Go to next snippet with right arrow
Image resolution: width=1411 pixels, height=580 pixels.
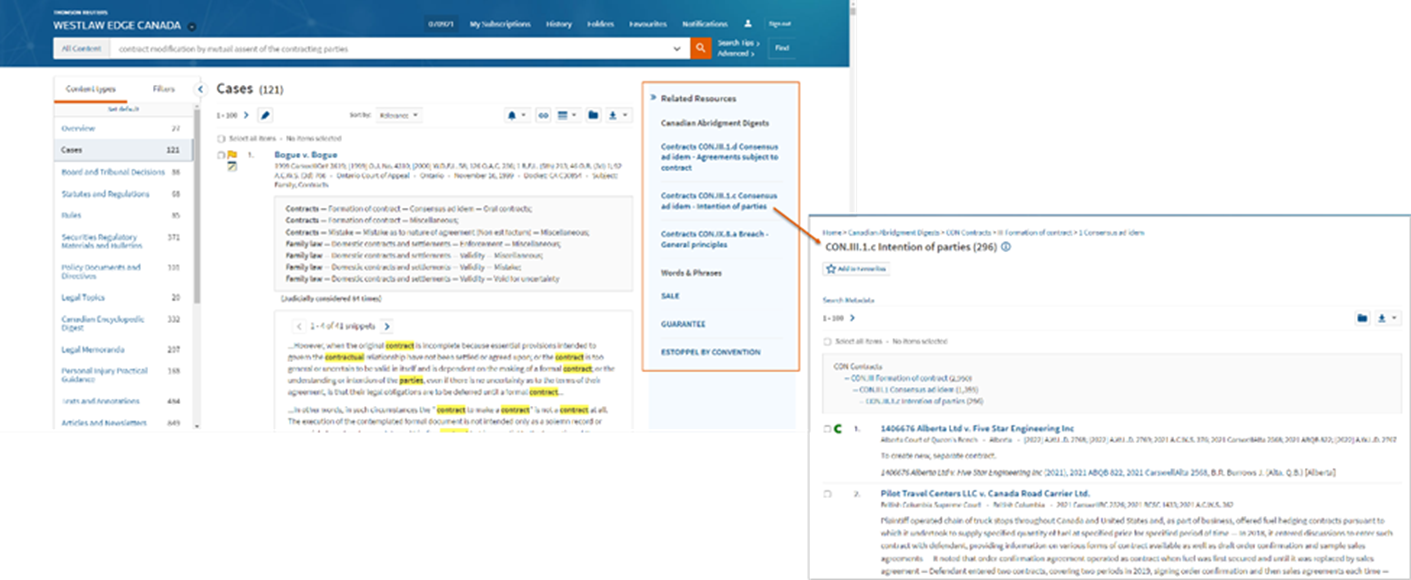(387, 326)
